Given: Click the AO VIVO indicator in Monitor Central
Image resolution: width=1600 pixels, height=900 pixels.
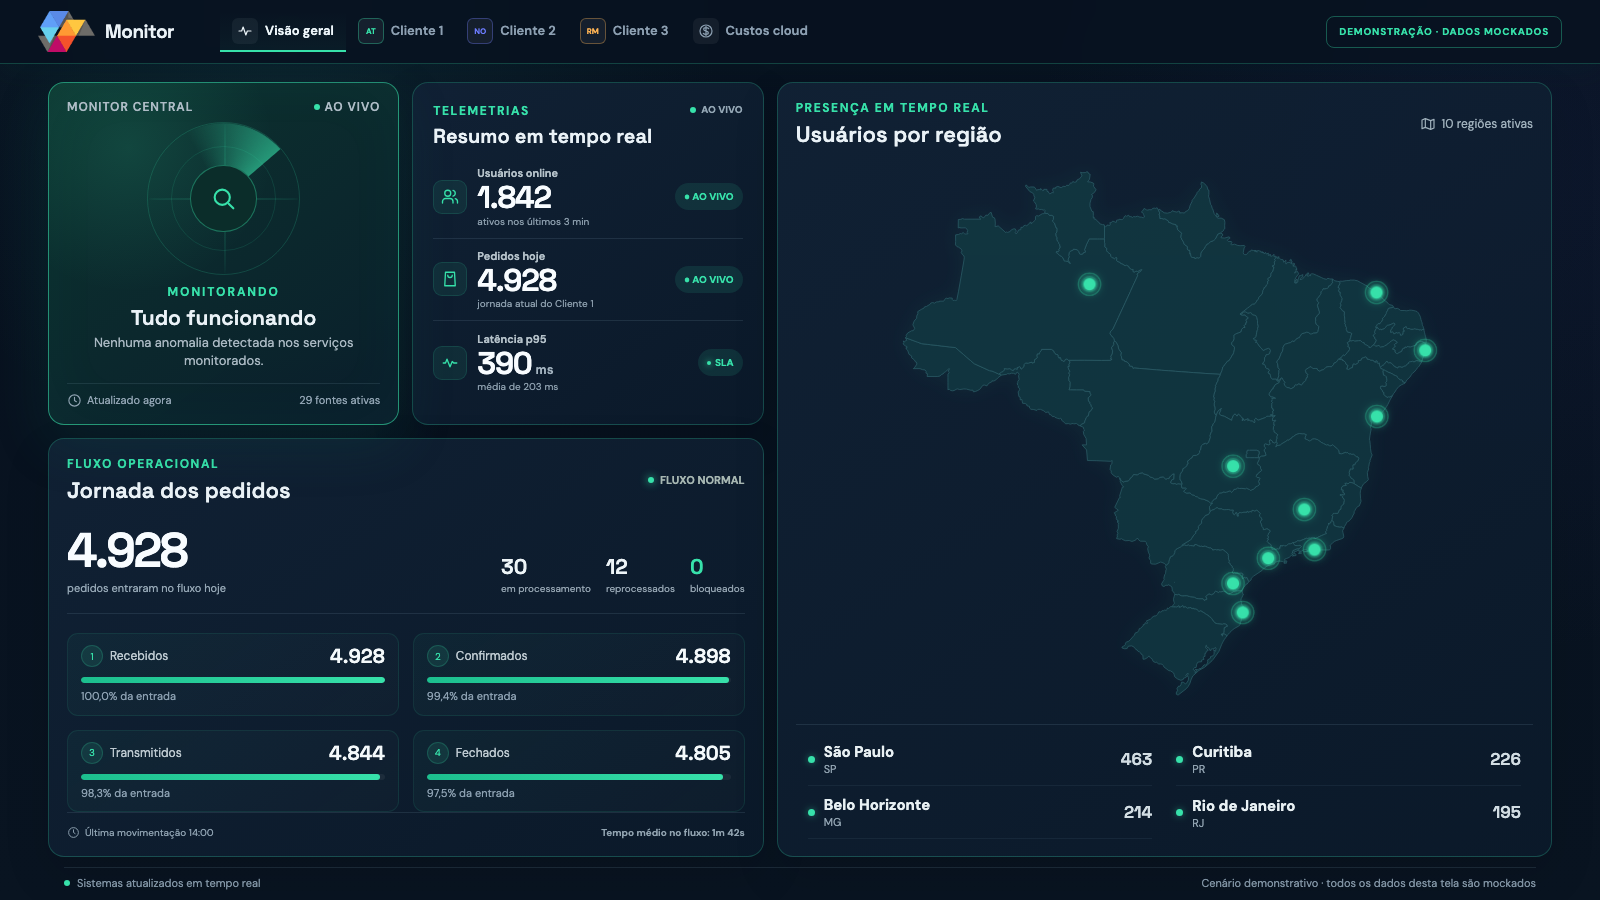Looking at the screenshot, I should click(x=347, y=107).
